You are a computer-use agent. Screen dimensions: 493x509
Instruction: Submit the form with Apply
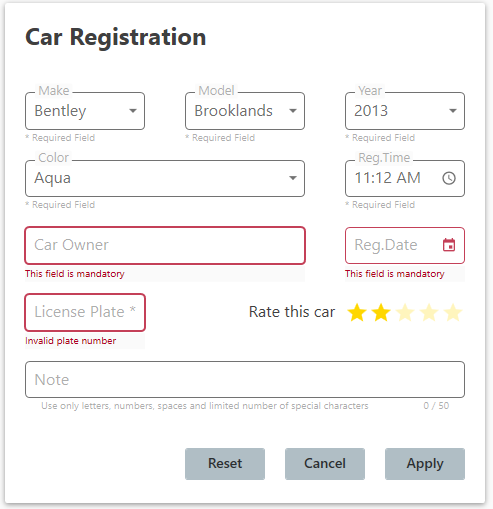(425, 464)
